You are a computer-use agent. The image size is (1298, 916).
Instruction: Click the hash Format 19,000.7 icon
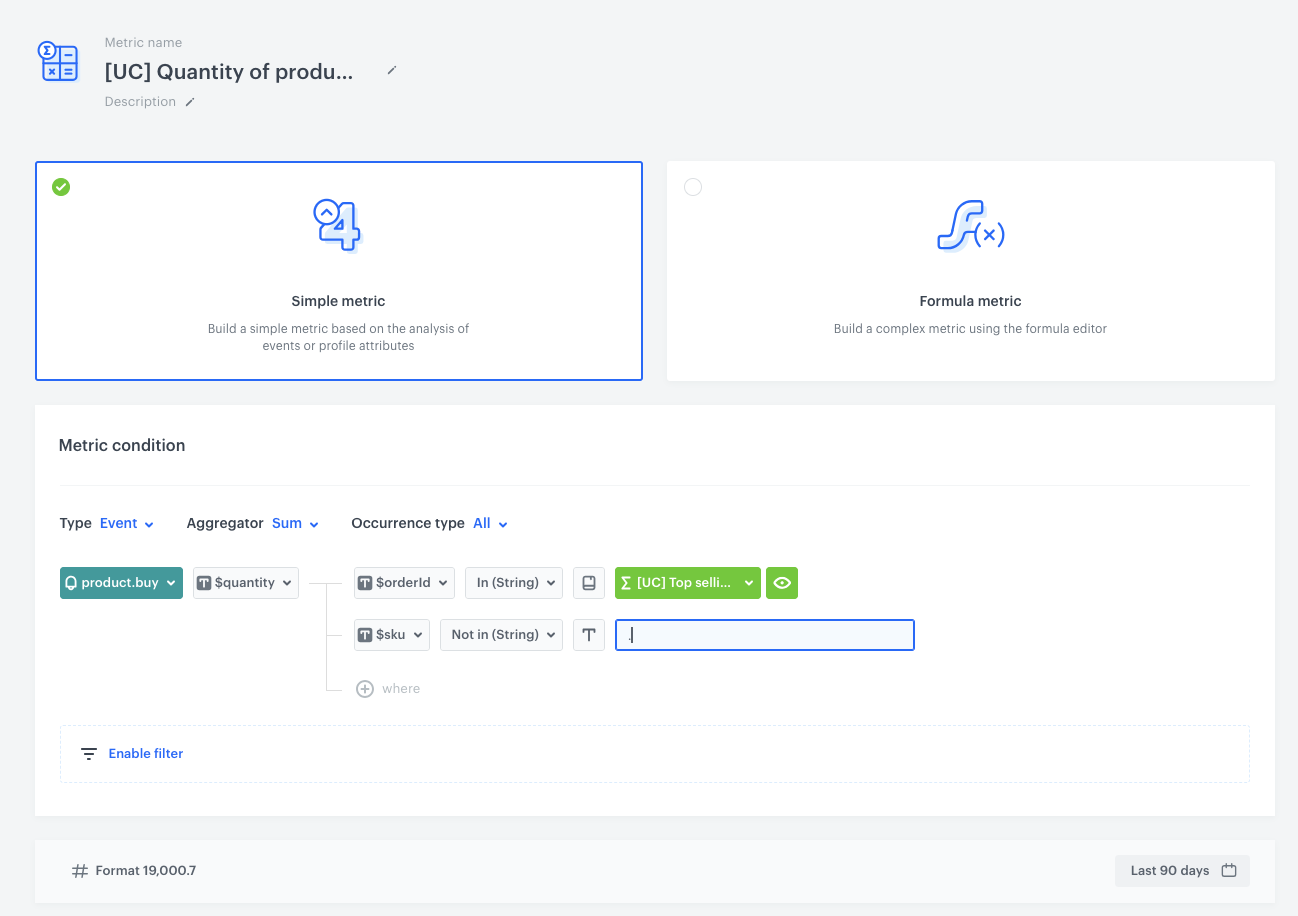[x=80, y=871]
